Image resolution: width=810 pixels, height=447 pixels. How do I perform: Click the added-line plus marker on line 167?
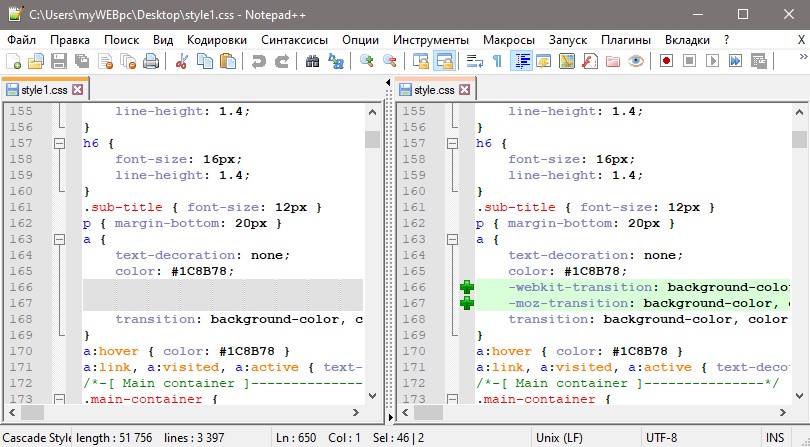pos(467,303)
